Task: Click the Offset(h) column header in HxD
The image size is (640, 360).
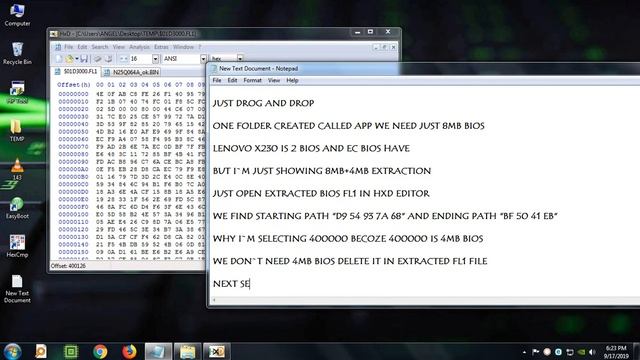Action: [x=73, y=85]
